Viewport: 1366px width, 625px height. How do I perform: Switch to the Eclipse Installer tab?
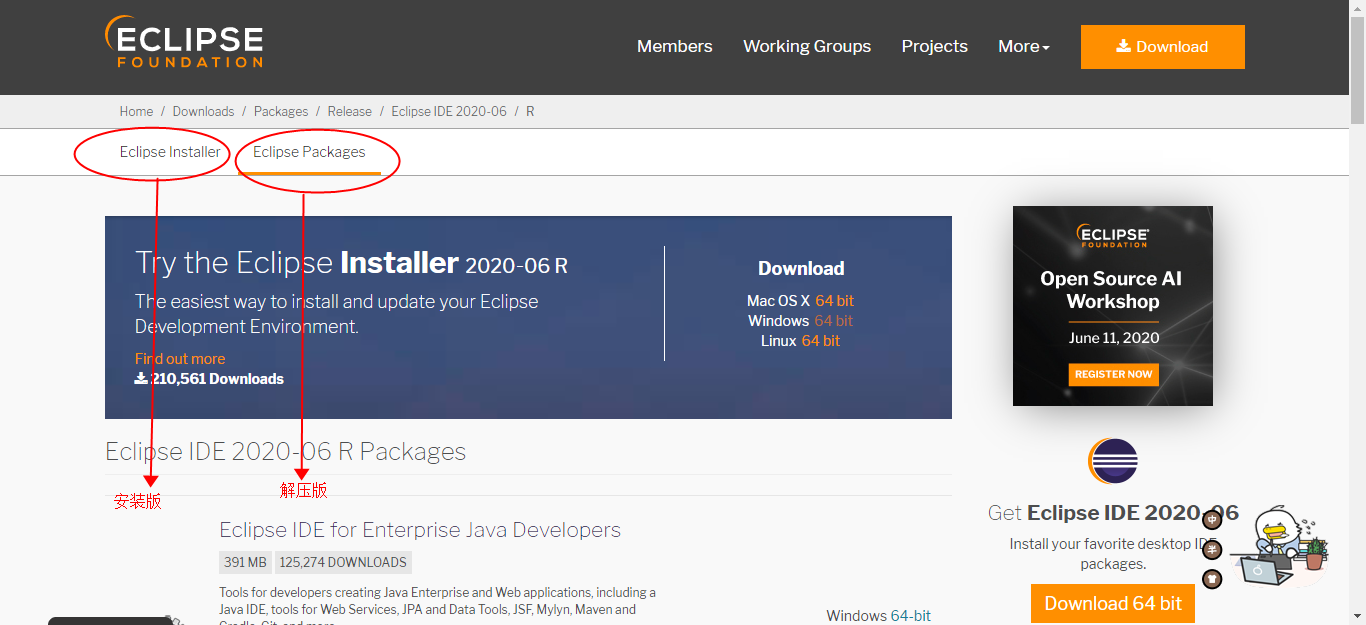coord(170,152)
